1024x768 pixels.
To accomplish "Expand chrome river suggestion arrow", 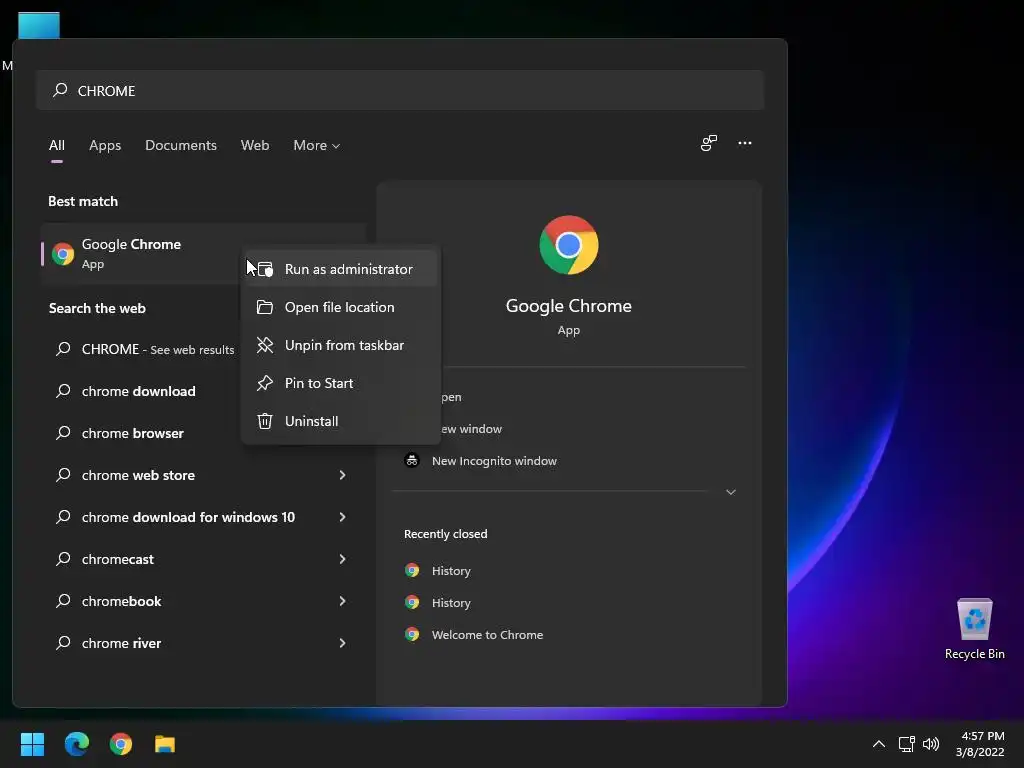I will (342, 643).
